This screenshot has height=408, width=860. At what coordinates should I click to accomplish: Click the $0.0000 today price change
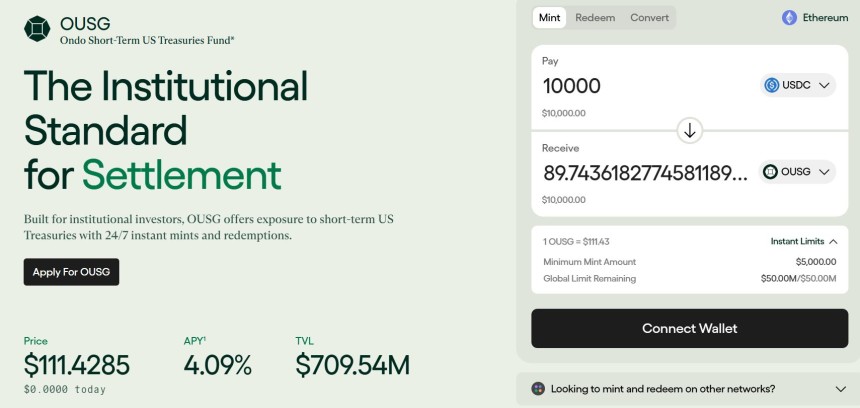(x=65, y=389)
